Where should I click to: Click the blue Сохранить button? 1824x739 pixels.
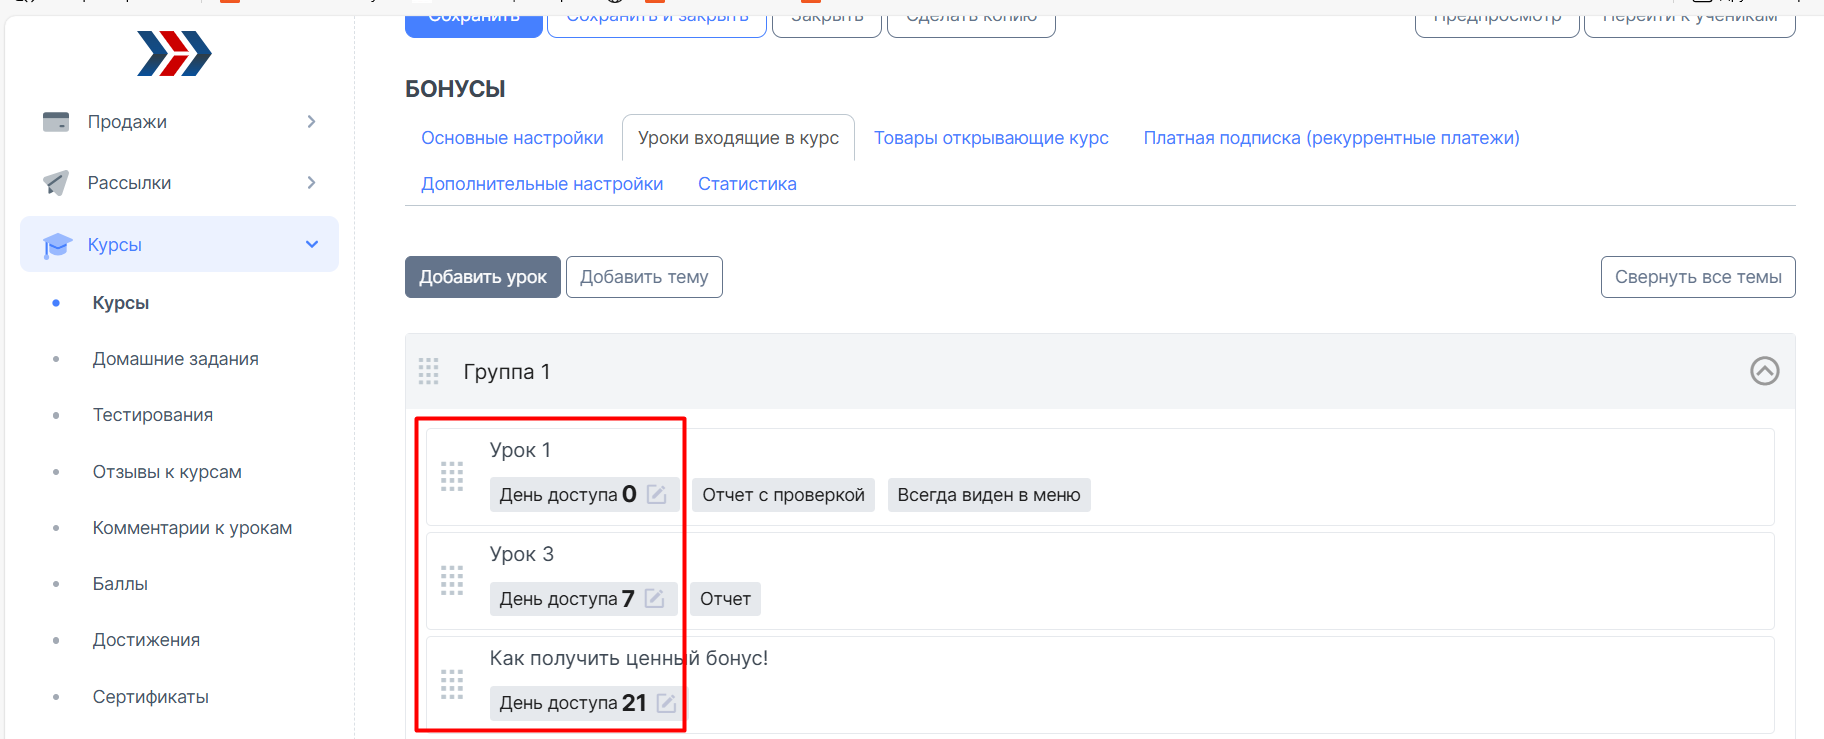474,22
